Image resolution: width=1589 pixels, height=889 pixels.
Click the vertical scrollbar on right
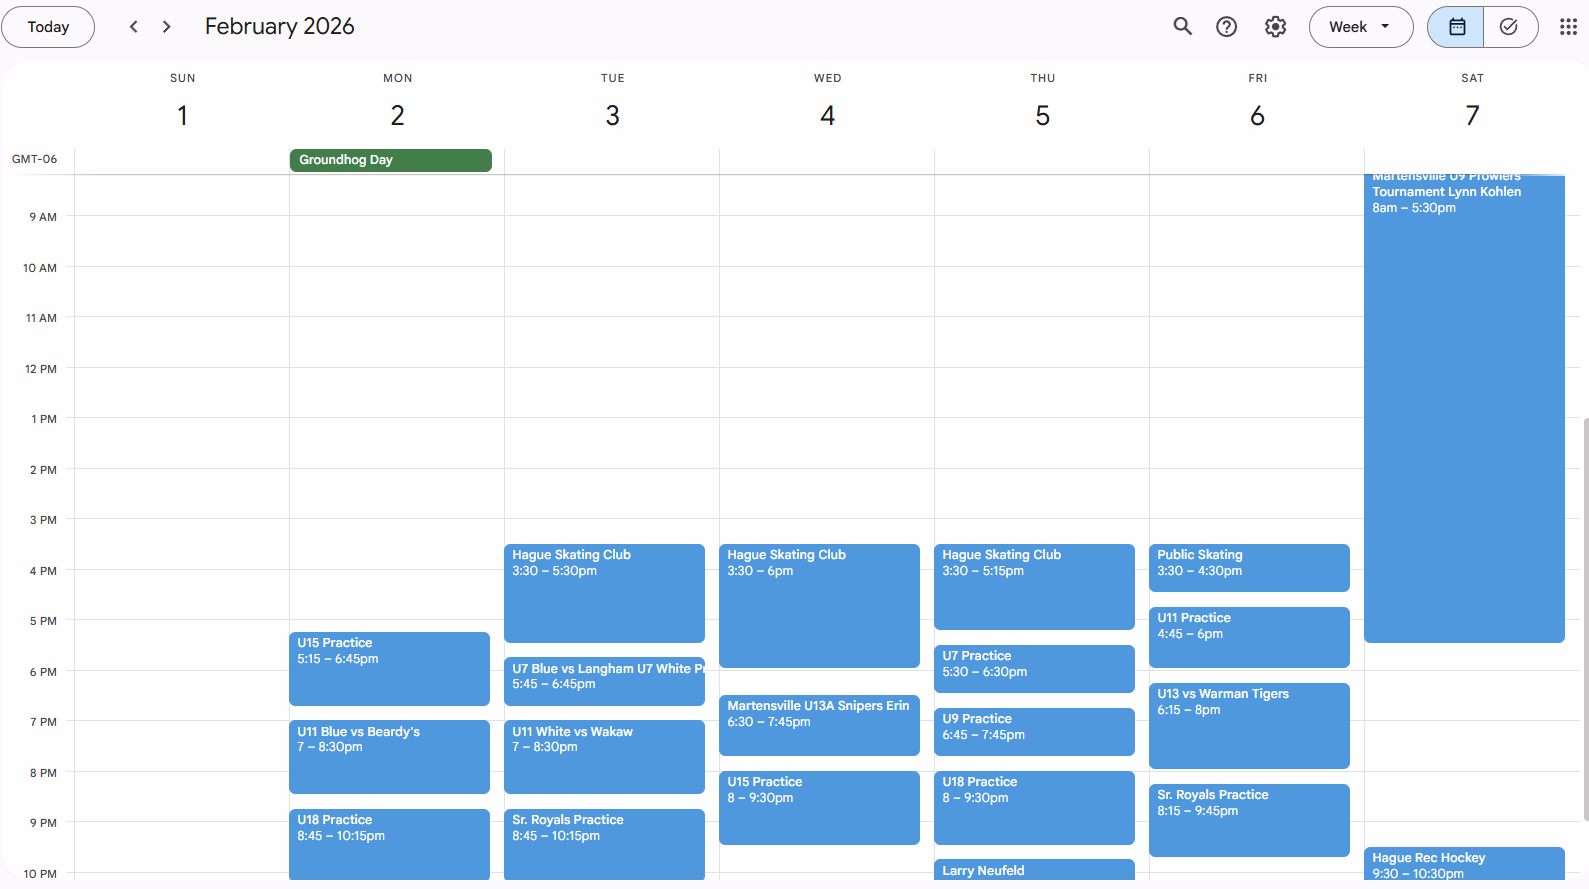[x=1585, y=620]
